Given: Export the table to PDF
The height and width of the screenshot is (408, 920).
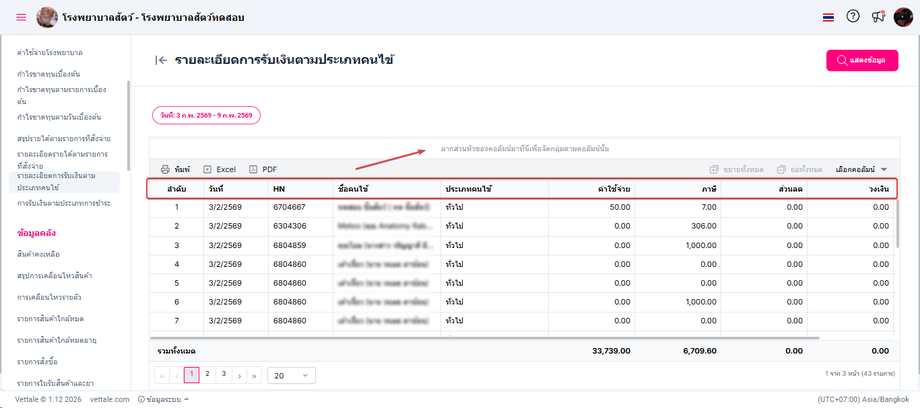Looking at the screenshot, I should point(263,169).
